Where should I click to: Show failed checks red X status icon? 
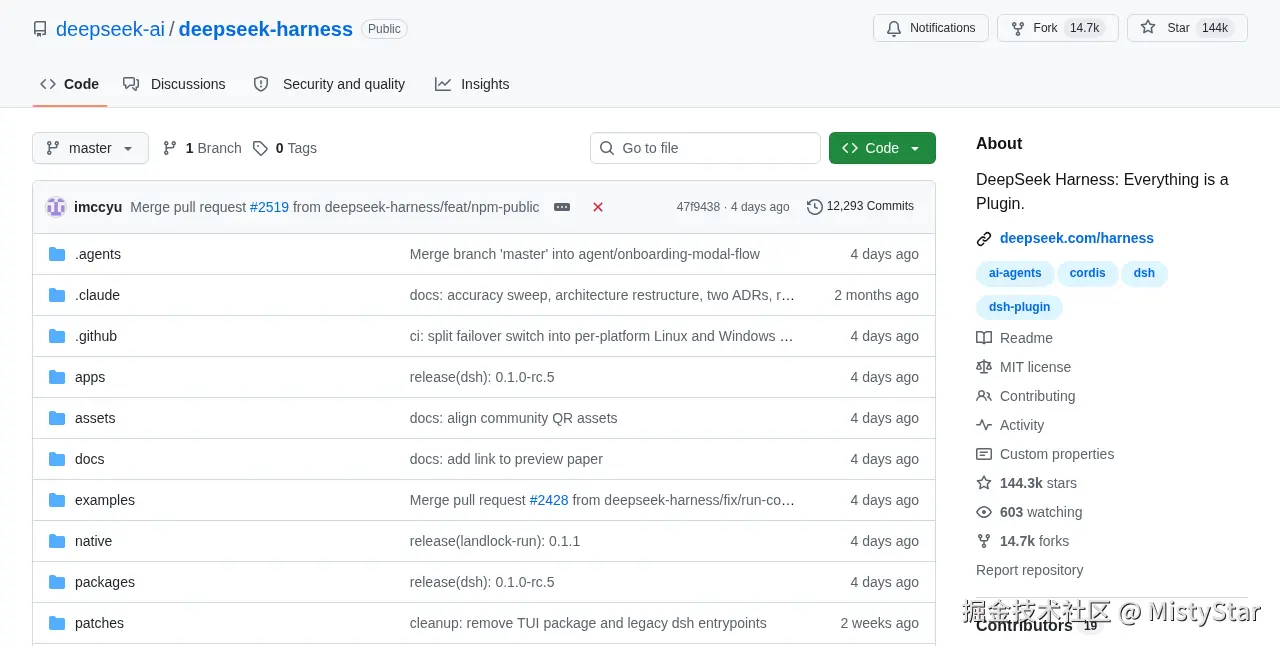[x=598, y=207]
